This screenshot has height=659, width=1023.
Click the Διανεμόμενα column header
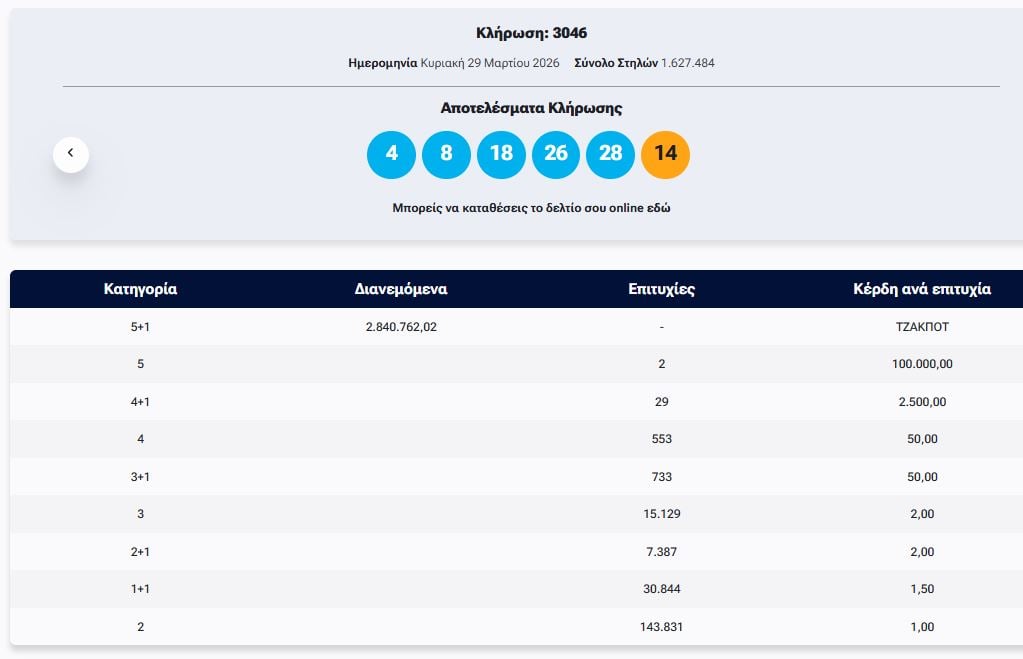click(x=401, y=289)
